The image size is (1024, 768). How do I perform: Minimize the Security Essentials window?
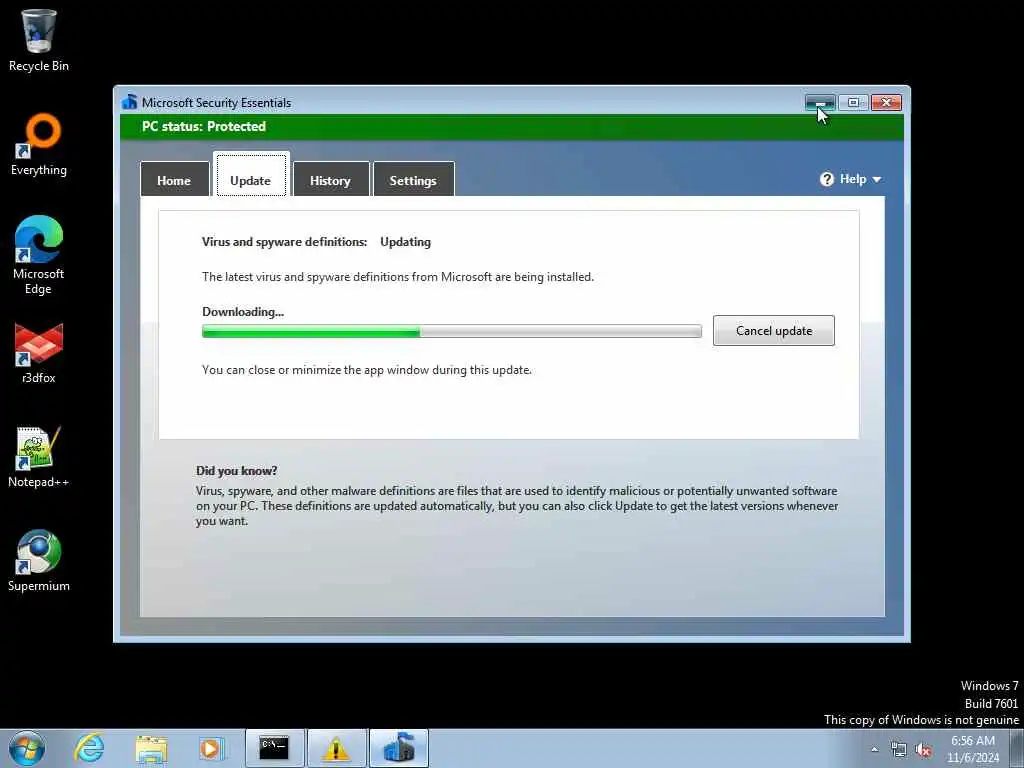pyautogui.click(x=820, y=103)
